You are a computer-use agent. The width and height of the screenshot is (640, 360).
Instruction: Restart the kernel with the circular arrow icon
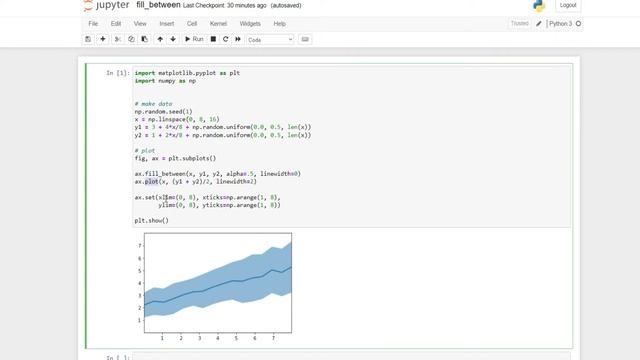[225, 39]
